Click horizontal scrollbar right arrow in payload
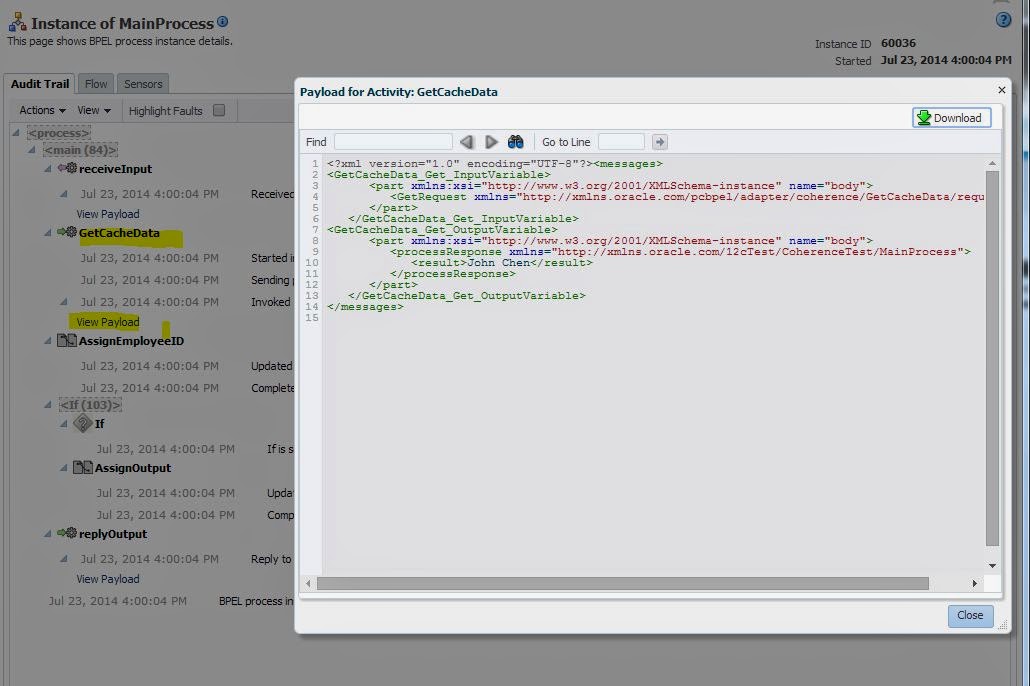 pyautogui.click(x=975, y=583)
